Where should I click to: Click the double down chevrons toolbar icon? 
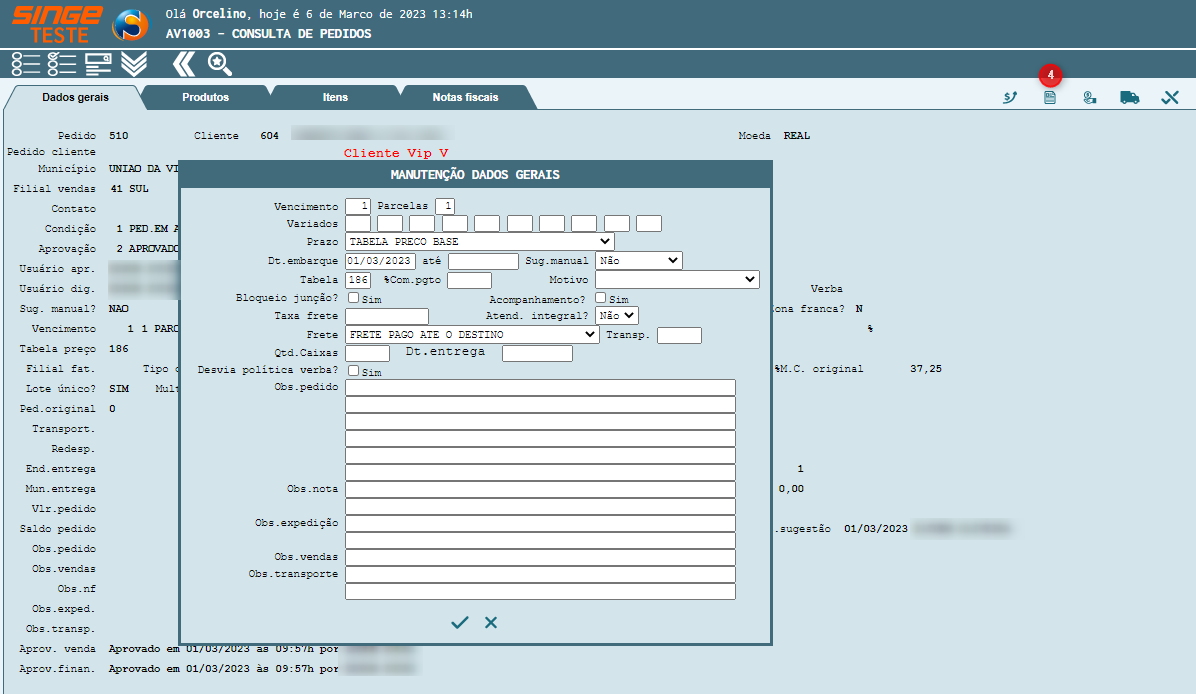pos(134,64)
